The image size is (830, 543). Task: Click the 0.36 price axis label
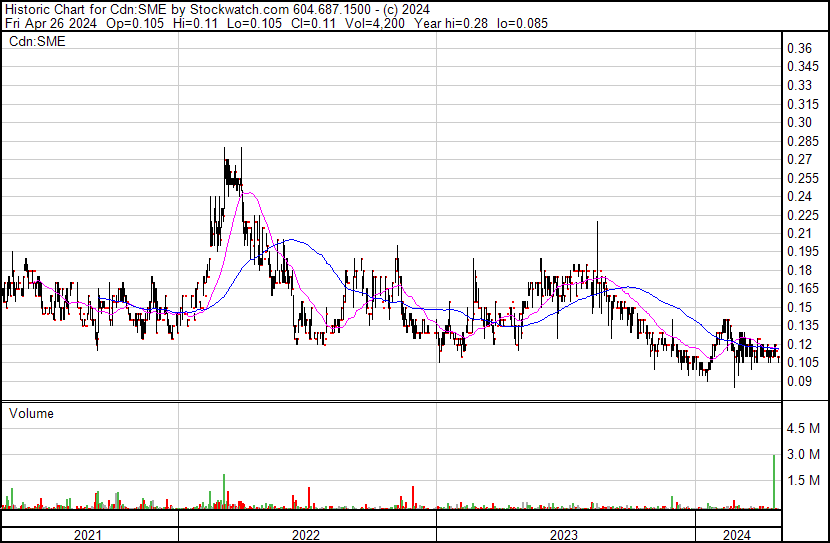[799, 49]
